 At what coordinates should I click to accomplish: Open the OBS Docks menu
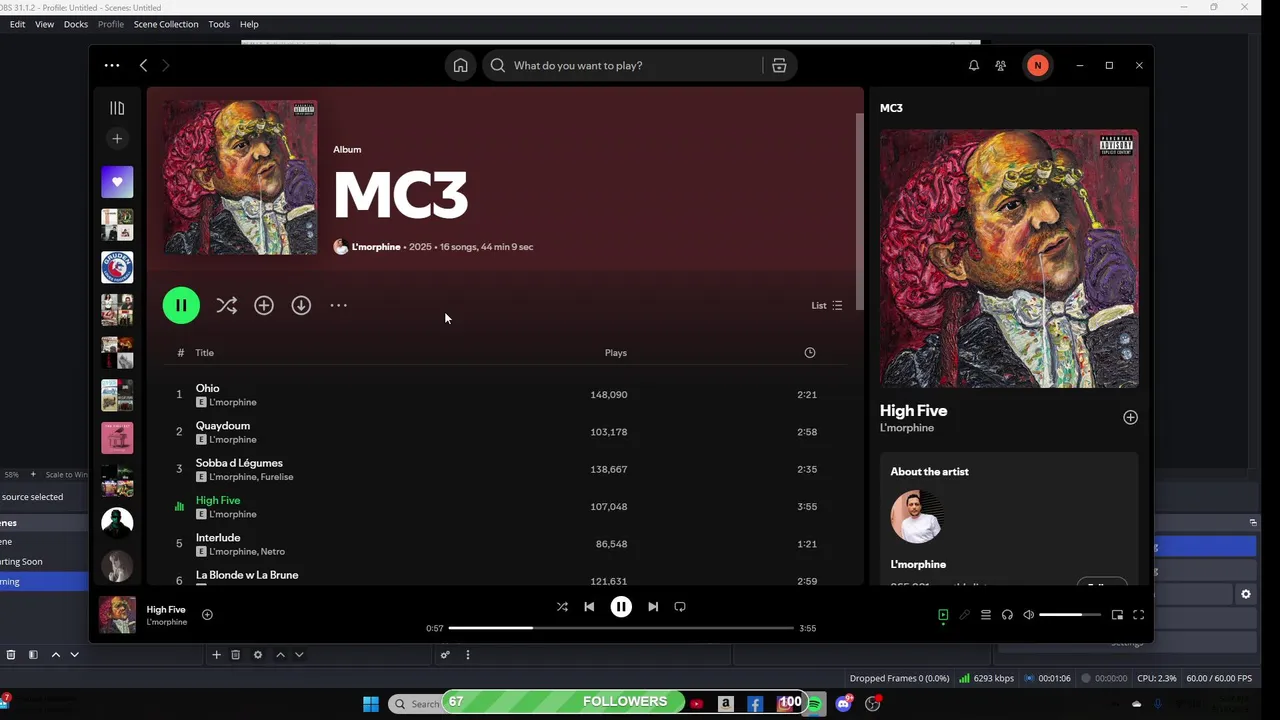pyautogui.click(x=76, y=24)
